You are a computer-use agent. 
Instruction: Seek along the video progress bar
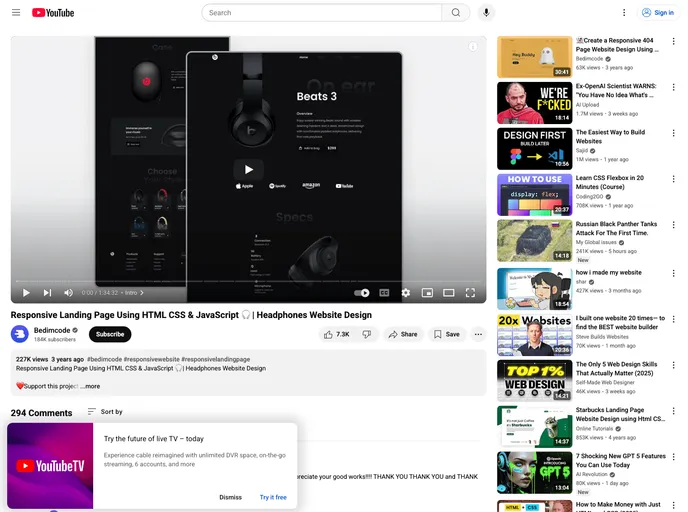click(x=248, y=281)
